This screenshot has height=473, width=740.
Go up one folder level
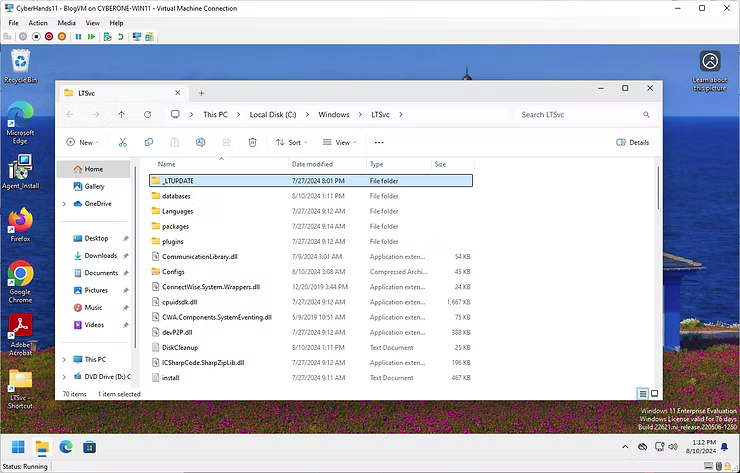(121, 115)
